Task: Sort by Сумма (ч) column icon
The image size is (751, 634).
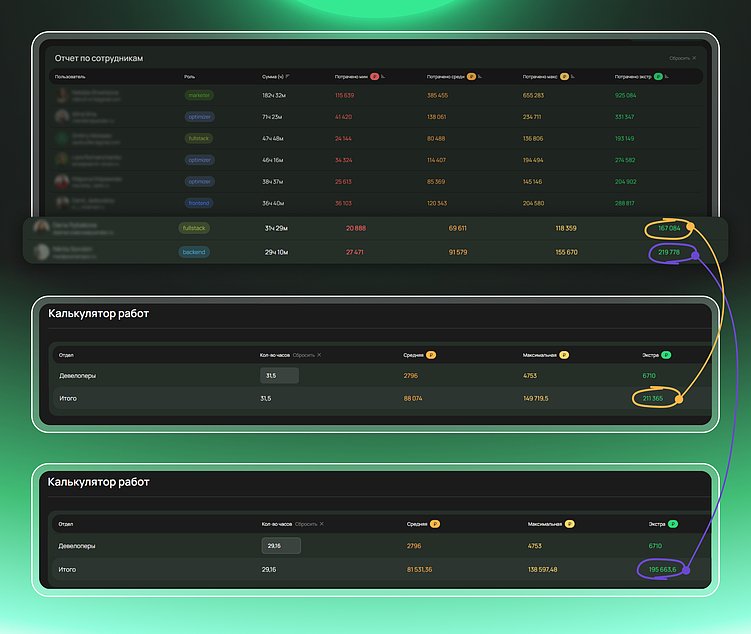Action: point(288,77)
